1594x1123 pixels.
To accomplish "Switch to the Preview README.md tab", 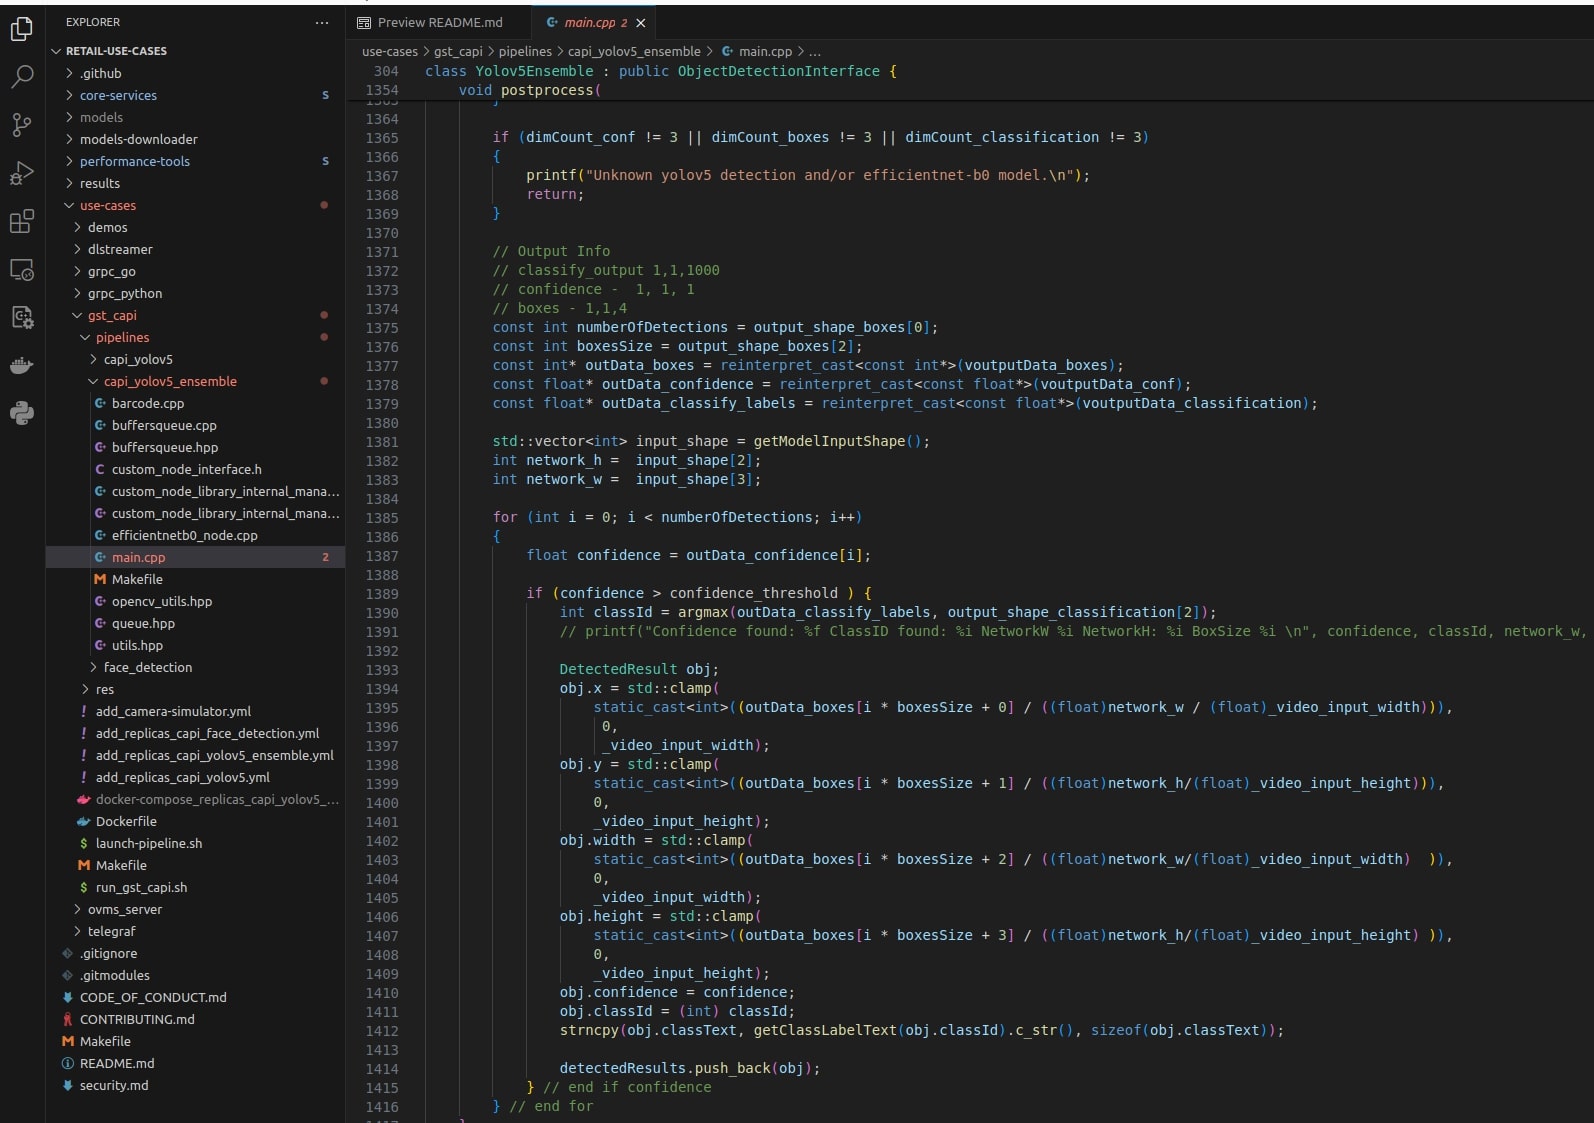I will pos(440,22).
